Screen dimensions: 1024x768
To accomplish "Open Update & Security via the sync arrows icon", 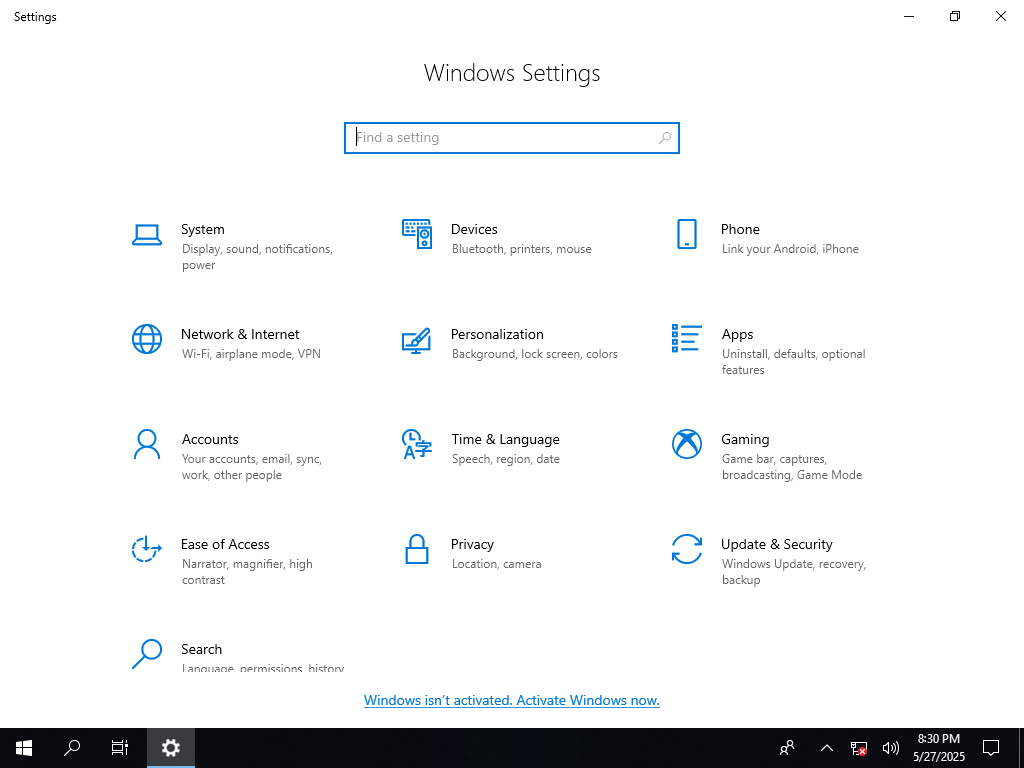I will tap(686, 549).
